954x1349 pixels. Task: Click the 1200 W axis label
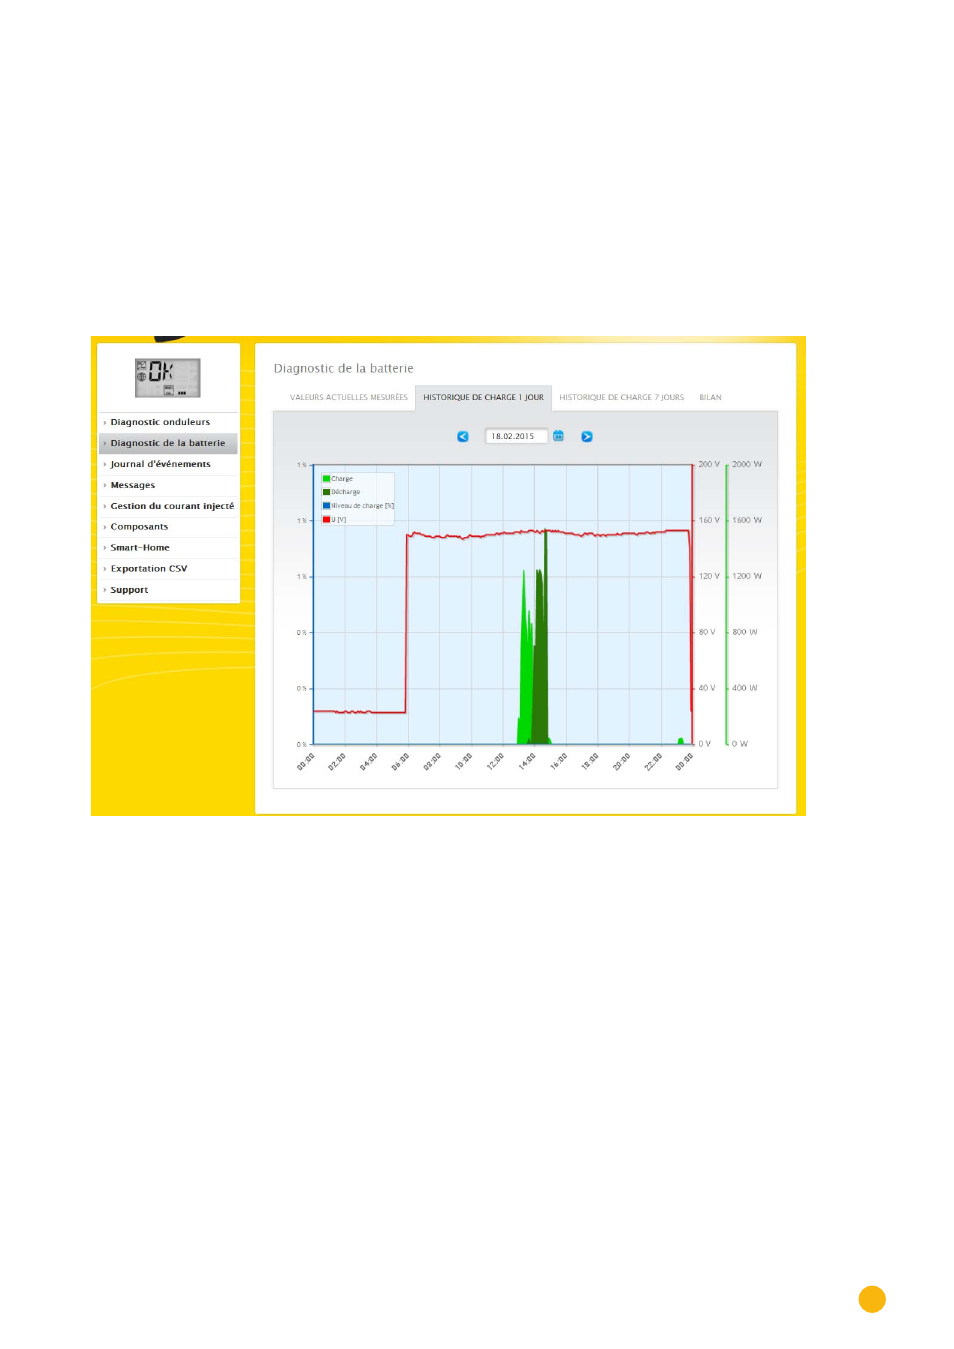(x=746, y=577)
